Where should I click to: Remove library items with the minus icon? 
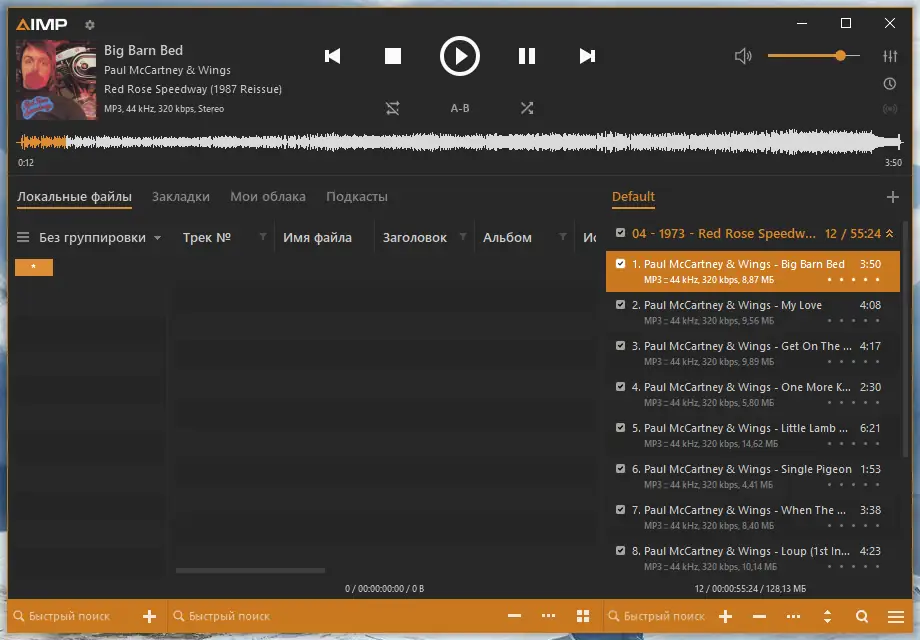pos(515,616)
